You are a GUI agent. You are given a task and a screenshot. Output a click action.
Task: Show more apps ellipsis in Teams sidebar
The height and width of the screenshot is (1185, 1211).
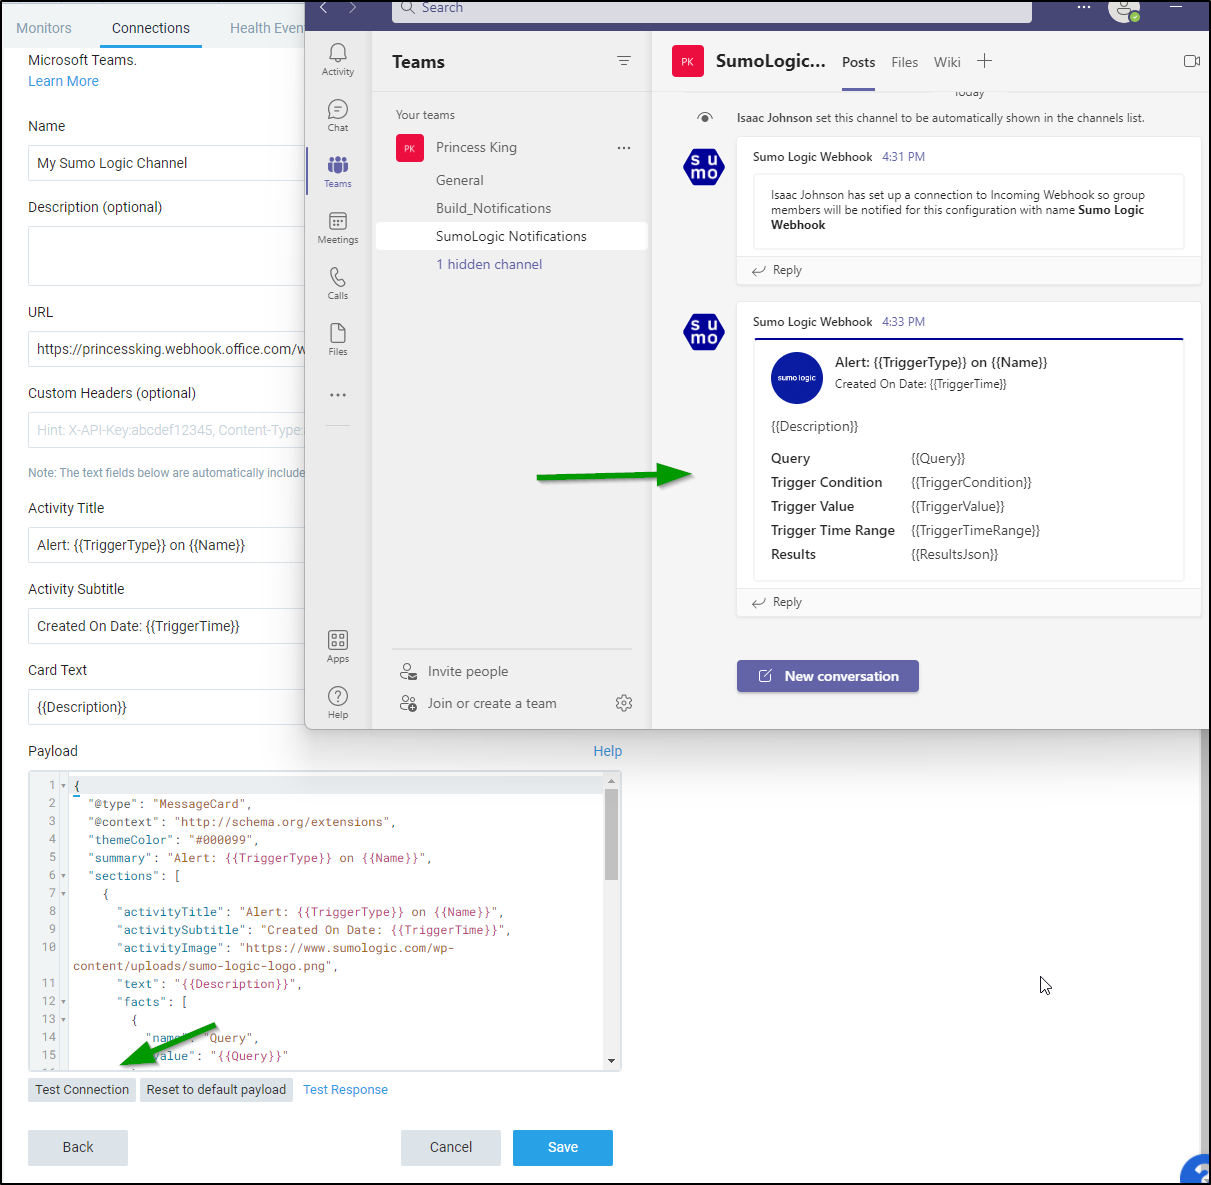click(338, 395)
